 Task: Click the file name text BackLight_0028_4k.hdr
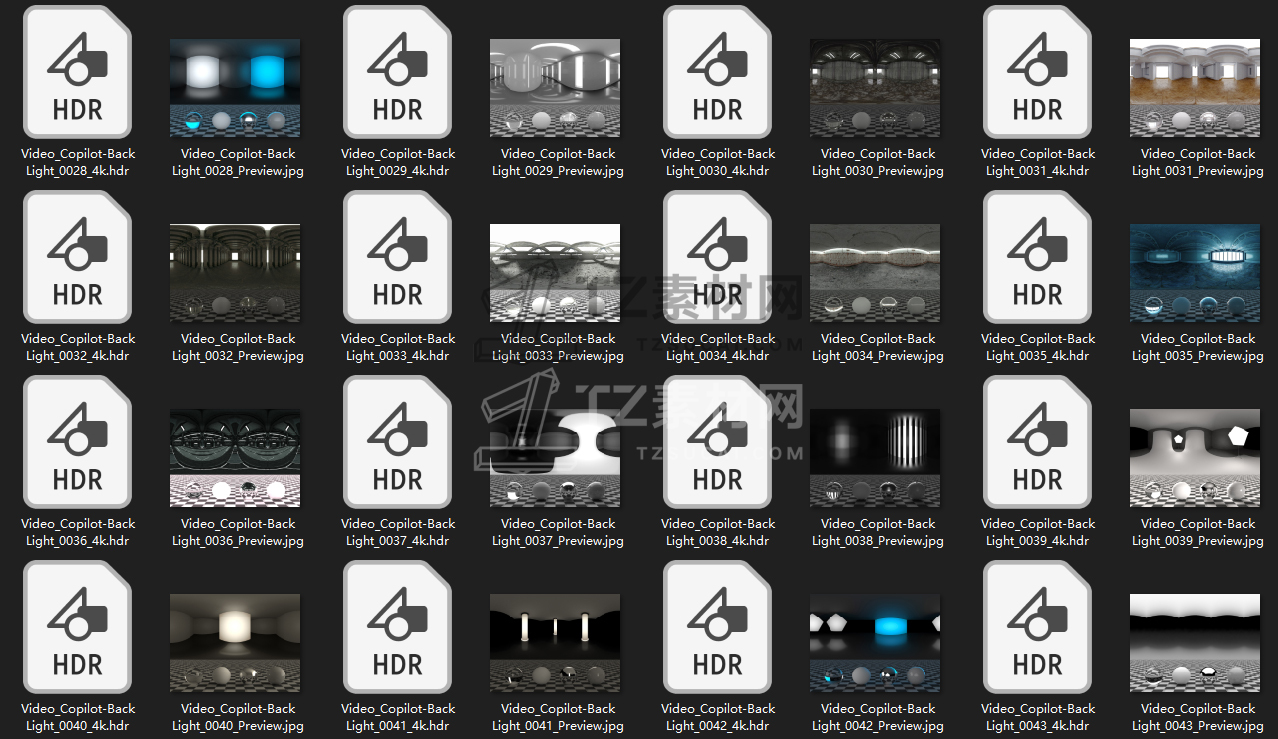point(78,162)
